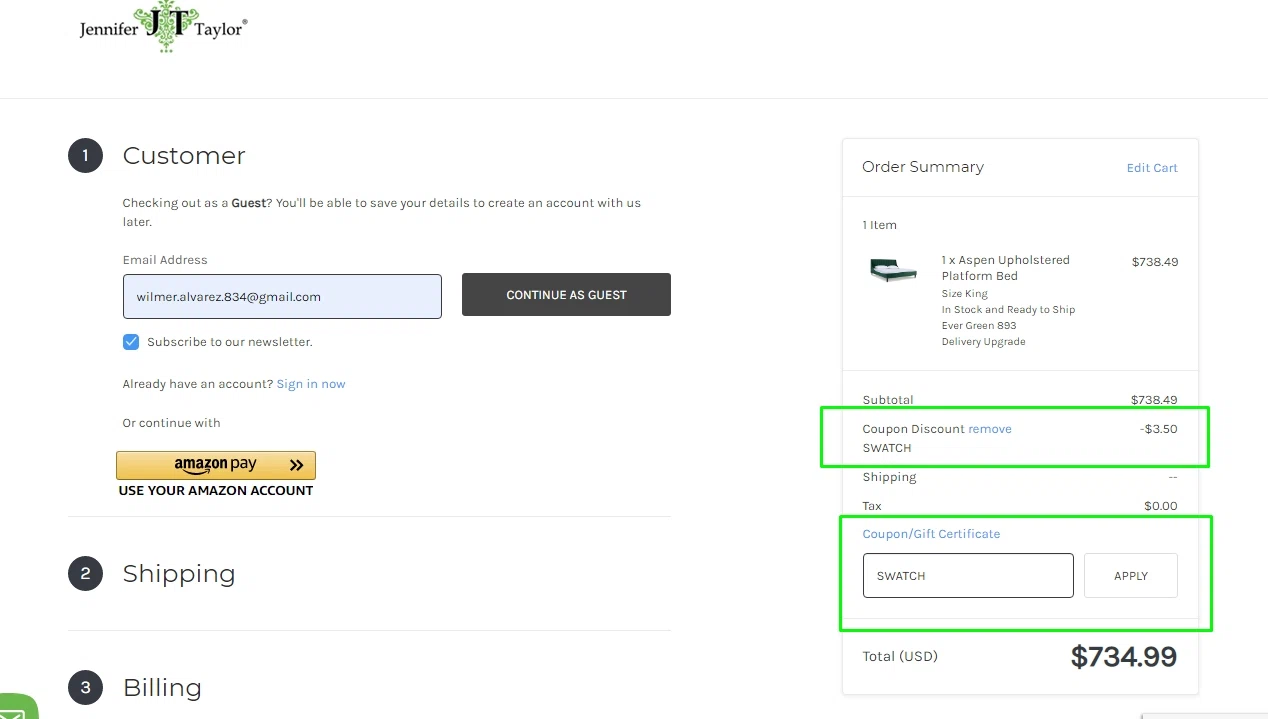Click the Total (USD) label
Screen dimensions: 1268x719
tap(900, 657)
